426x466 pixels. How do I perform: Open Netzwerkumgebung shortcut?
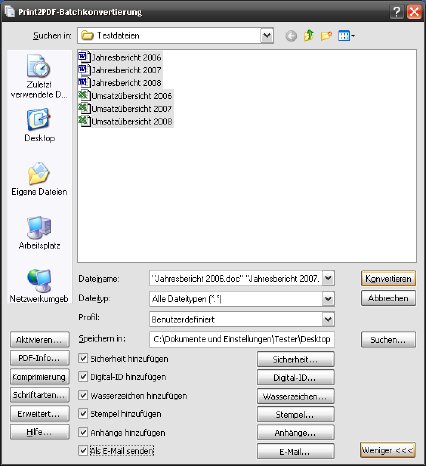coord(39,286)
